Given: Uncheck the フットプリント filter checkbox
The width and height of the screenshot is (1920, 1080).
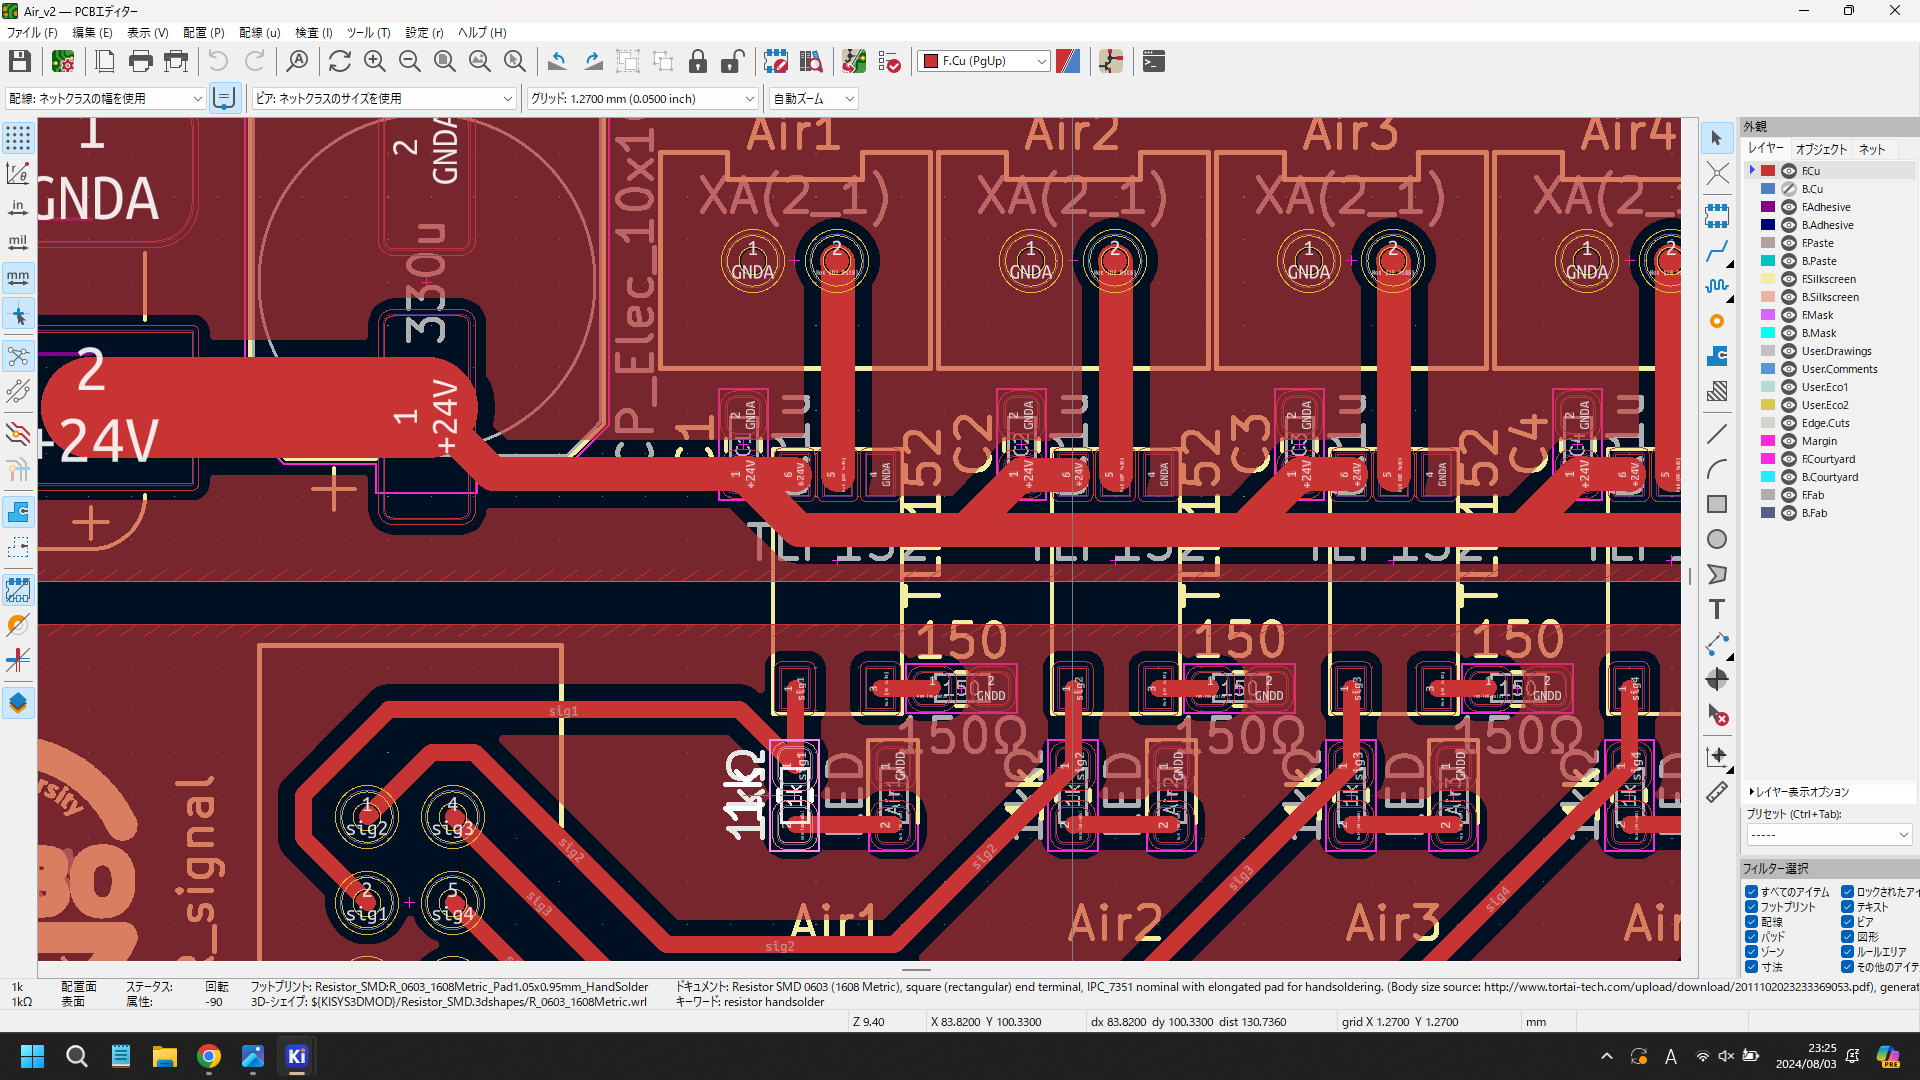Looking at the screenshot, I should point(1751,907).
